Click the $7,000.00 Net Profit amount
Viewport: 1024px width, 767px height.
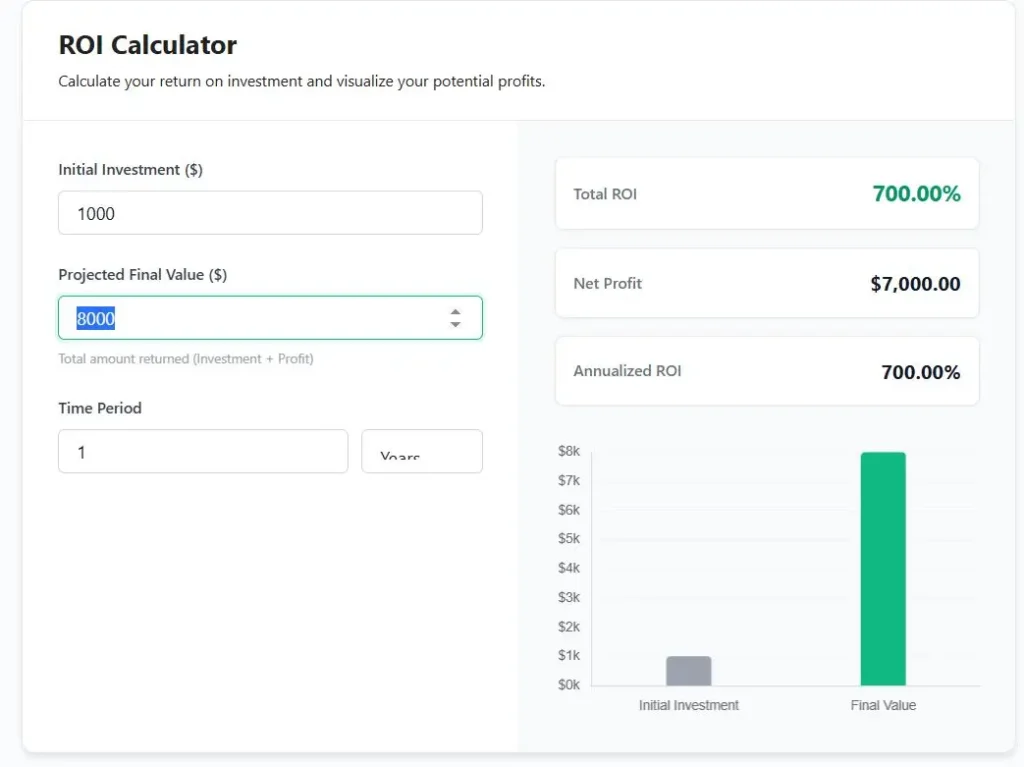[x=915, y=284]
